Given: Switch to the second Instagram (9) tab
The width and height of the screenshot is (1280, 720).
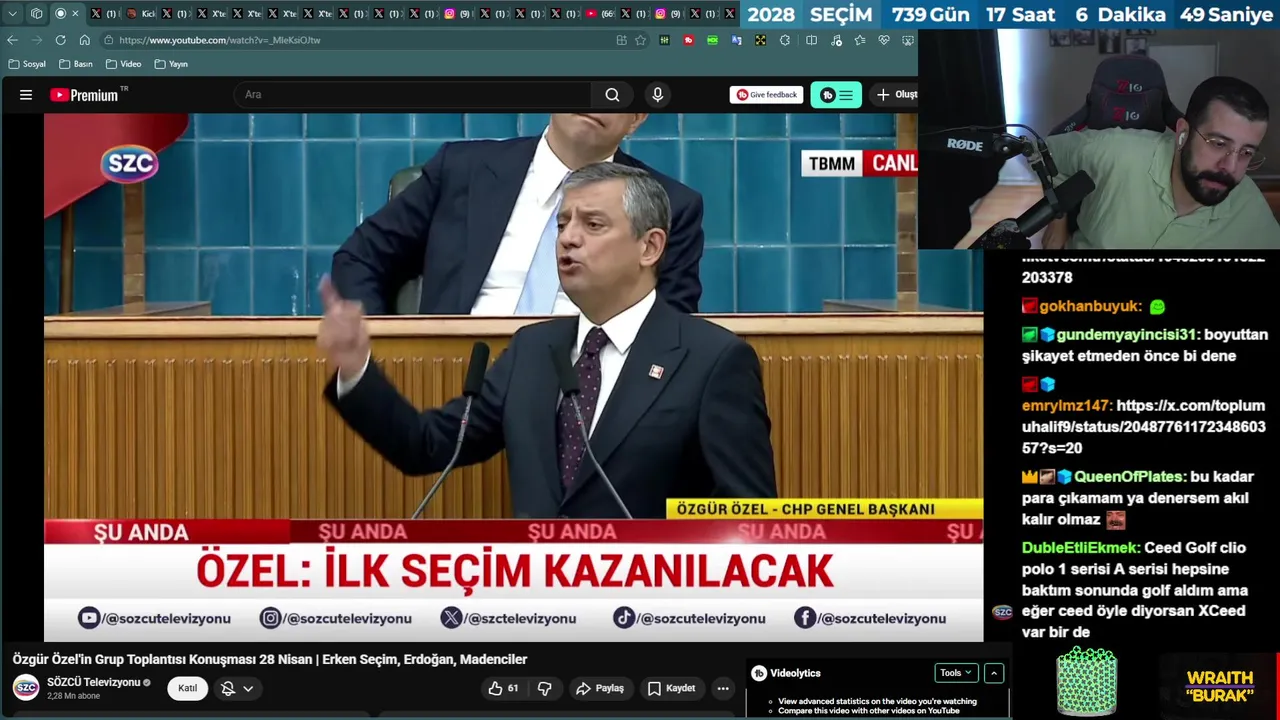Looking at the screenshot, I should pyautogui.click(x=668, y=14).
